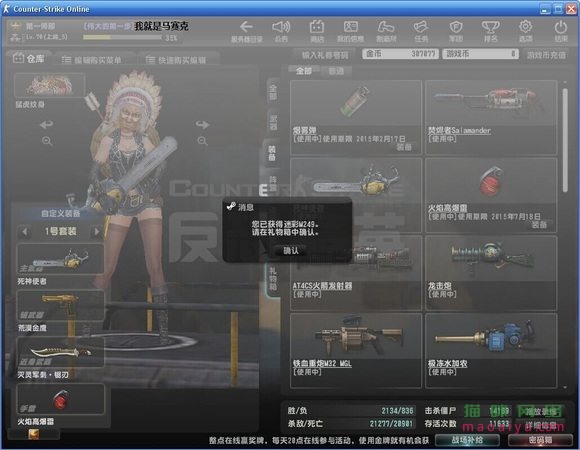Click the 1号套装 loadout label
The width and height of the screenshot is (580, 450).
point(61,231)
